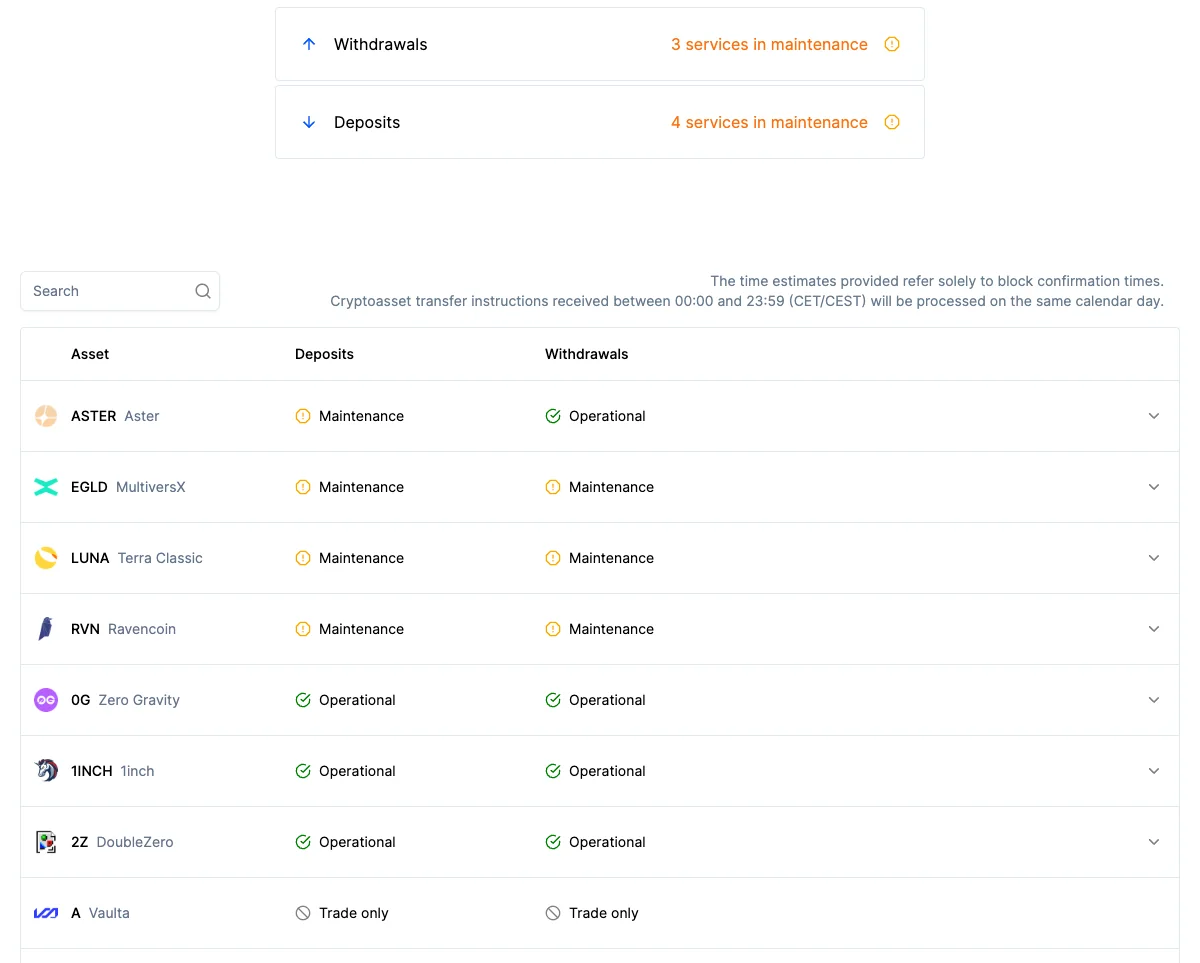Click 1INCH withdrawals operational check icon
Screen dimensions: 1200x963
[553, 771]
